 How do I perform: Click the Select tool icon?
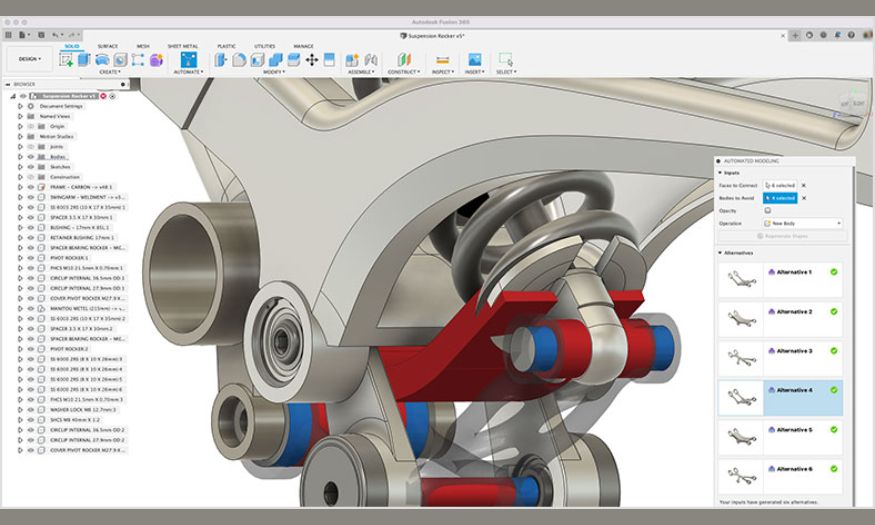click(x=506, y=60)
